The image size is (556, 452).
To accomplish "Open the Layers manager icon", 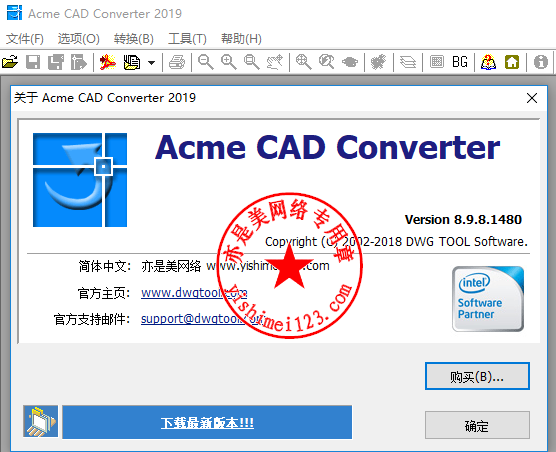I will coord(408,62).
